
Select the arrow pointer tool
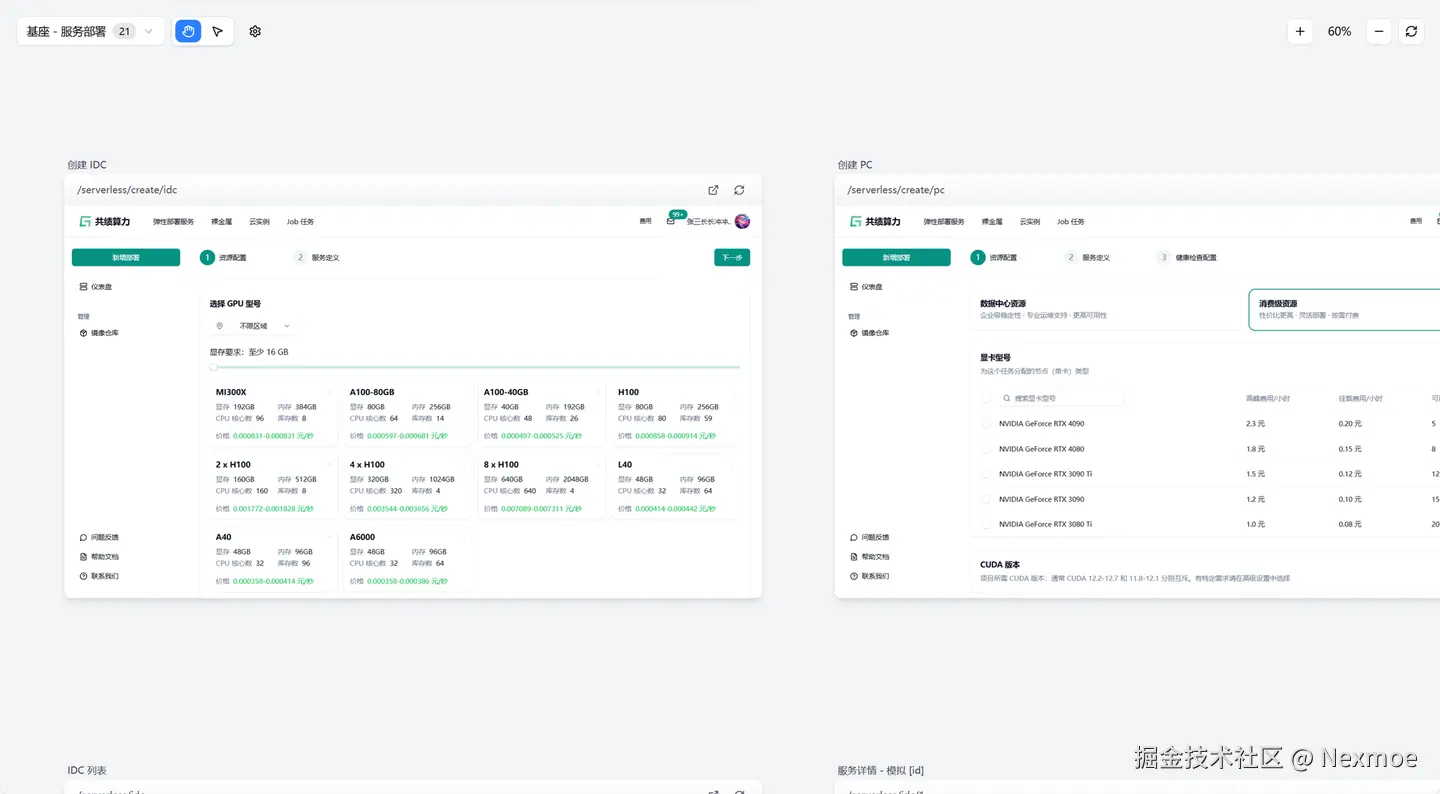pyautogui.click(x=217, y=31)
